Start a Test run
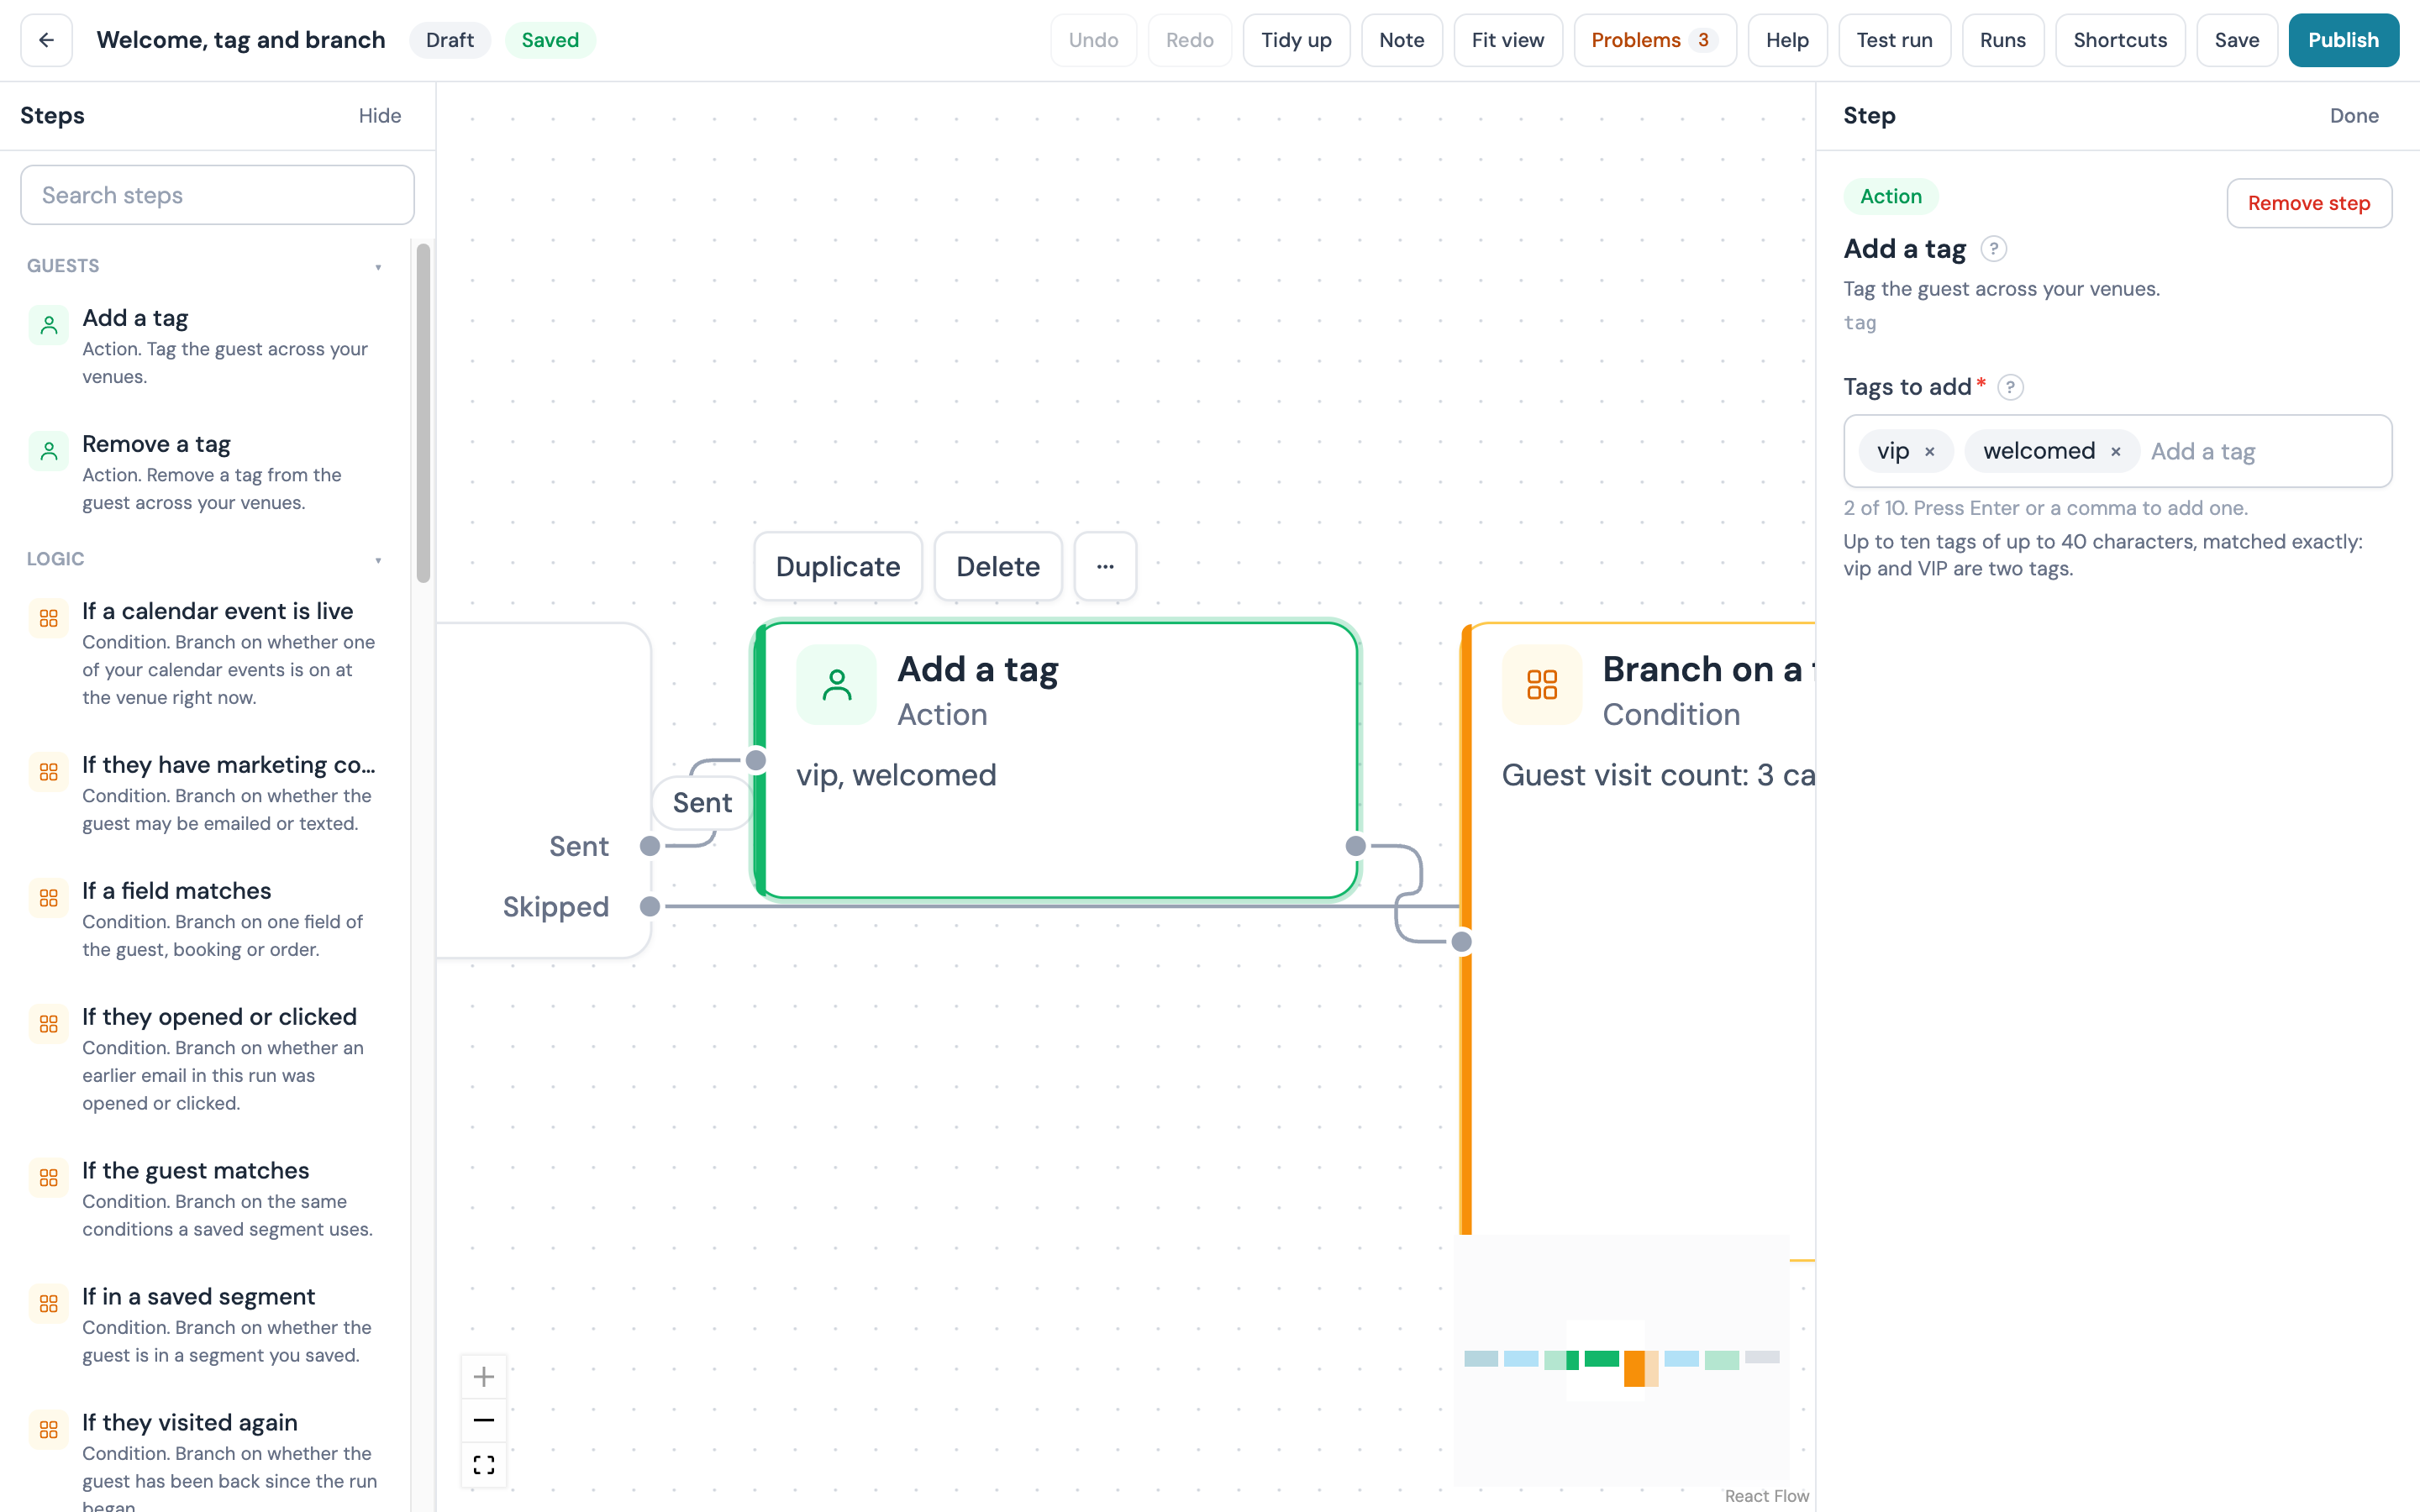This screenshot has width=2420, height=1512. coord(1894,40)
